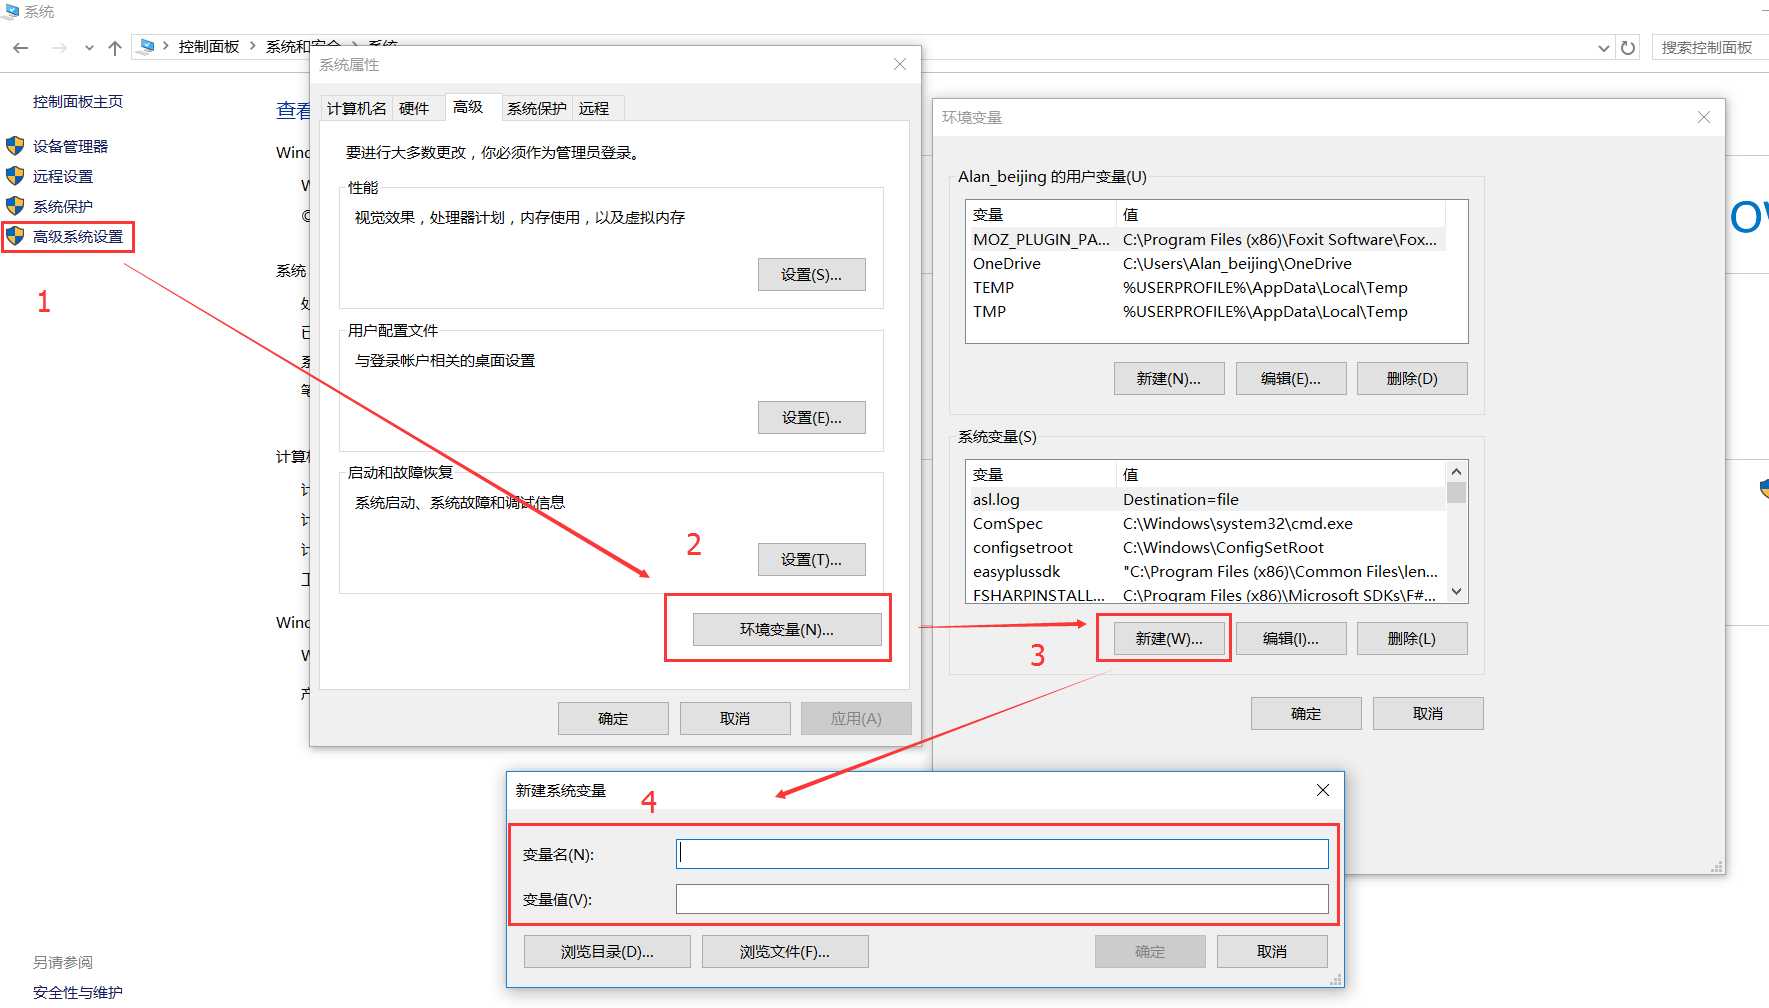The width and height of the screenshot is (1769, 1008).
Task: Go up one folder level arrow
Action: (115, 47)
